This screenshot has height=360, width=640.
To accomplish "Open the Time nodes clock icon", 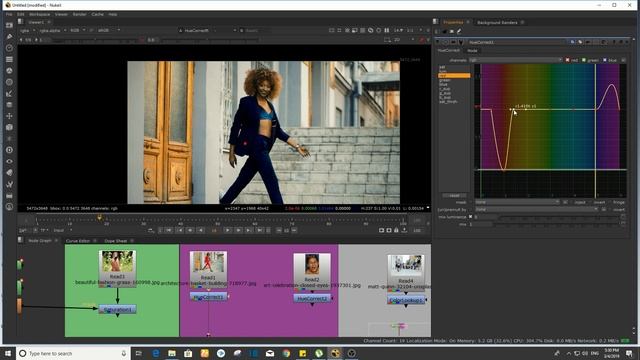I will click(x=9, y=48).
